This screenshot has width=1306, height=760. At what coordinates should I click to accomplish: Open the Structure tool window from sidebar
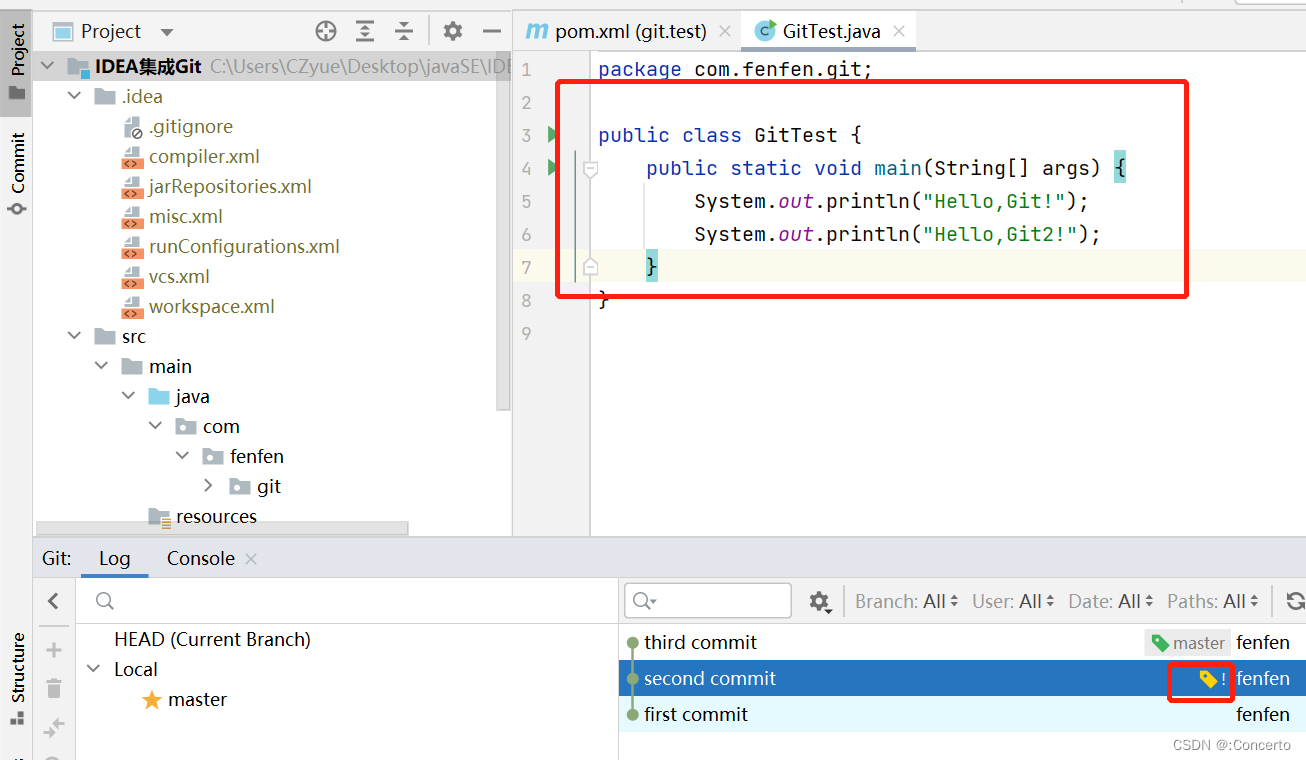coord(17,678)
